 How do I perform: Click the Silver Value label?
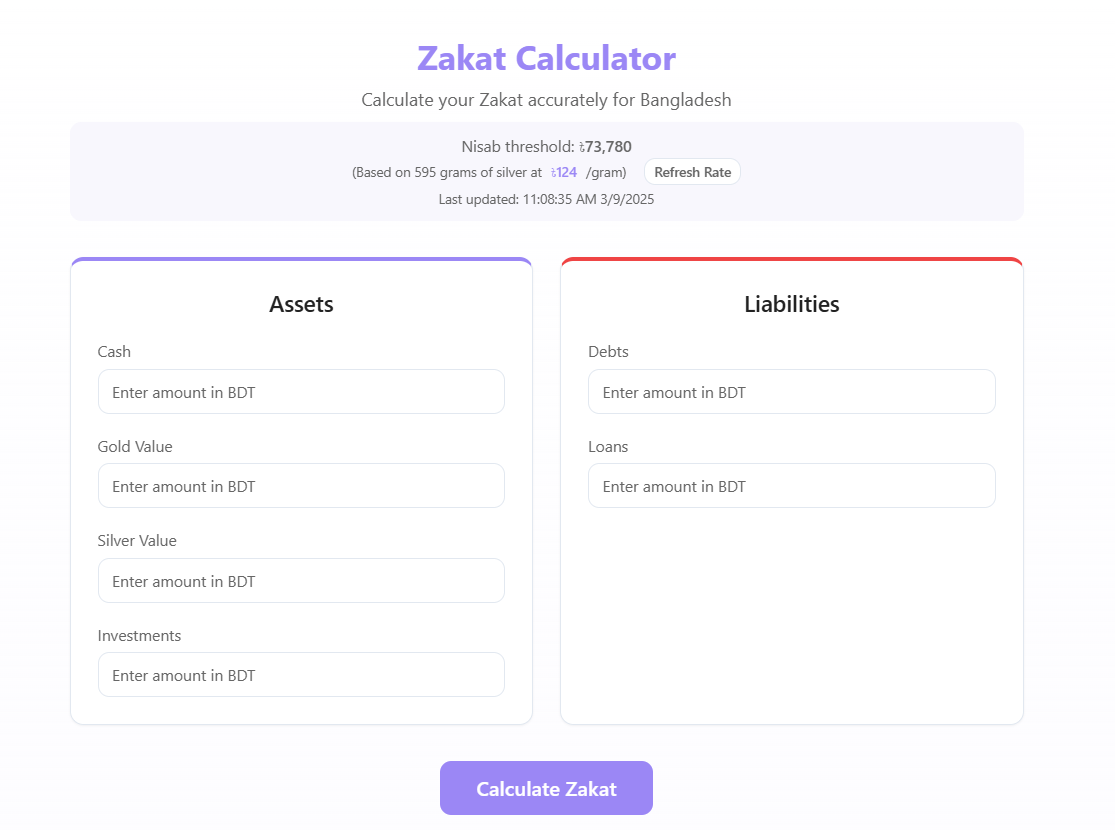(x=137, y=541)
